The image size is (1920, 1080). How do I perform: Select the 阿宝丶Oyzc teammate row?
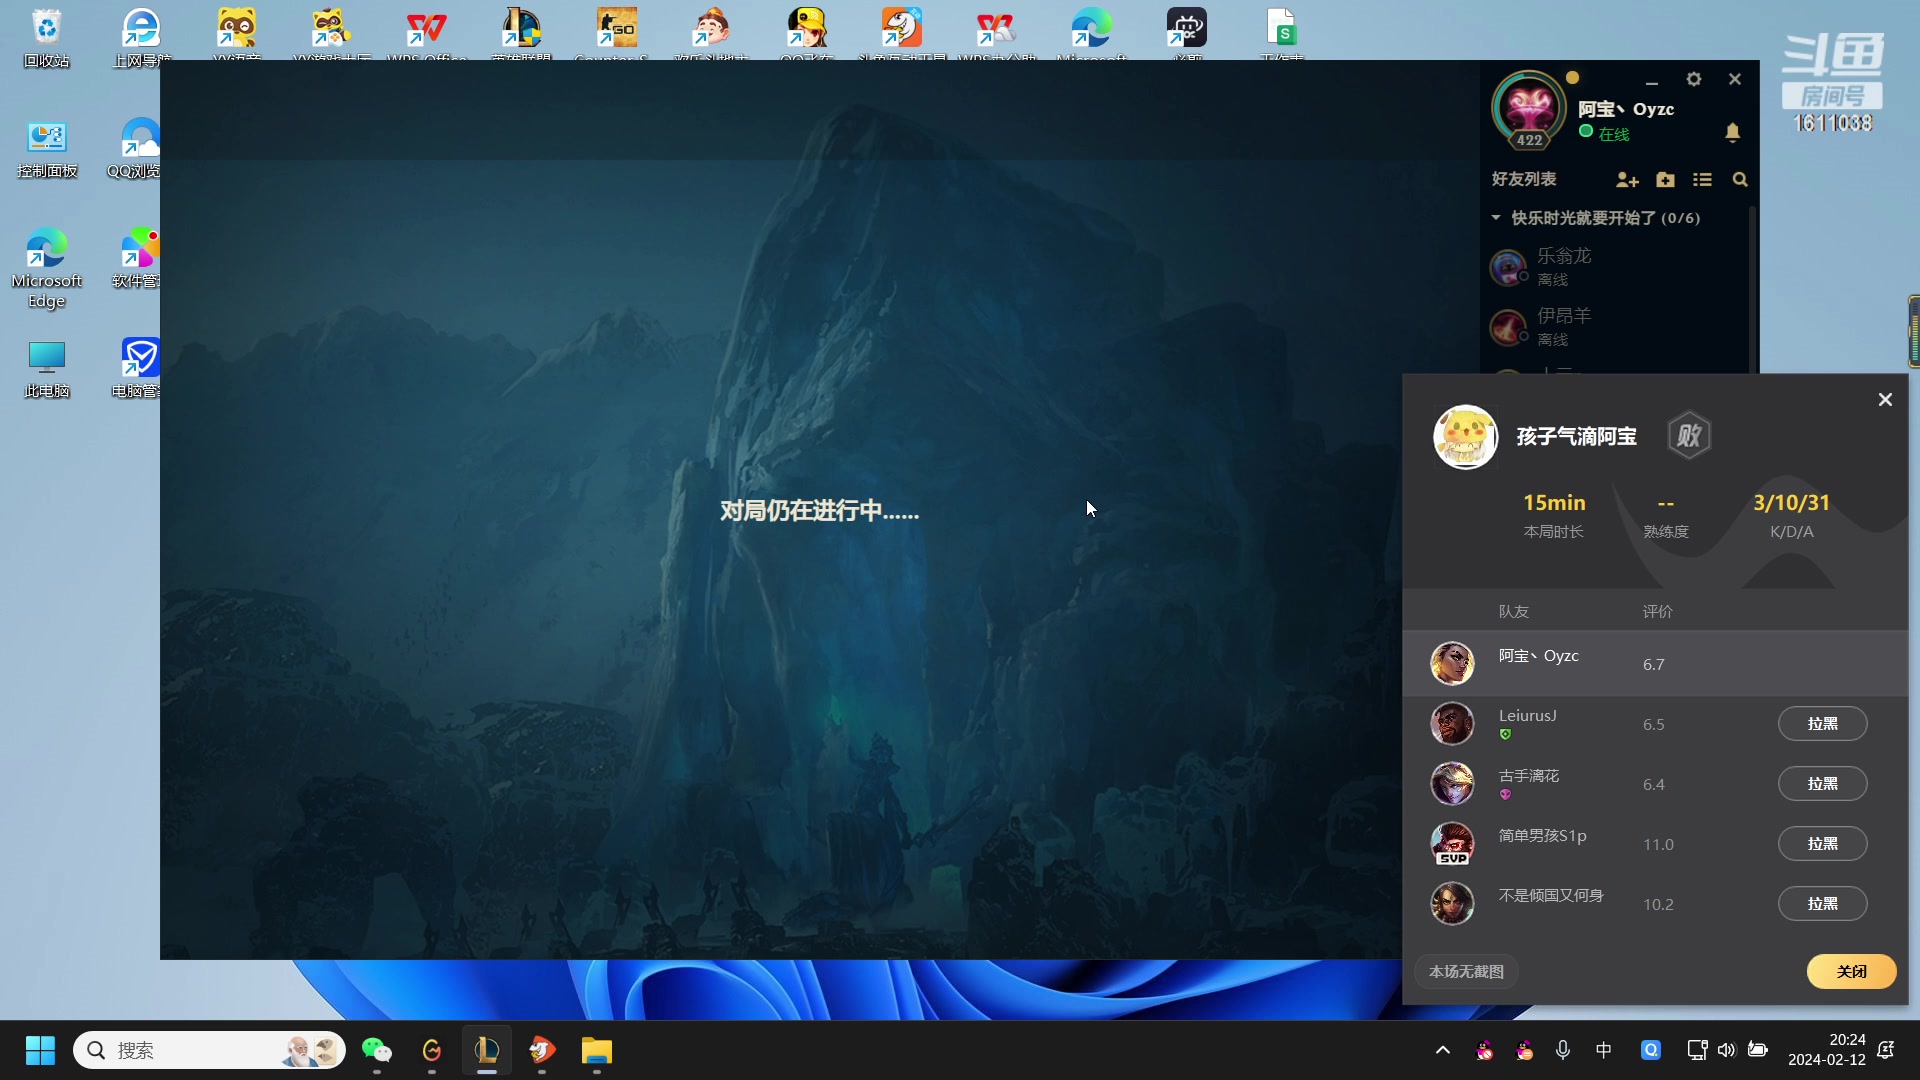tap(1655, 664)
